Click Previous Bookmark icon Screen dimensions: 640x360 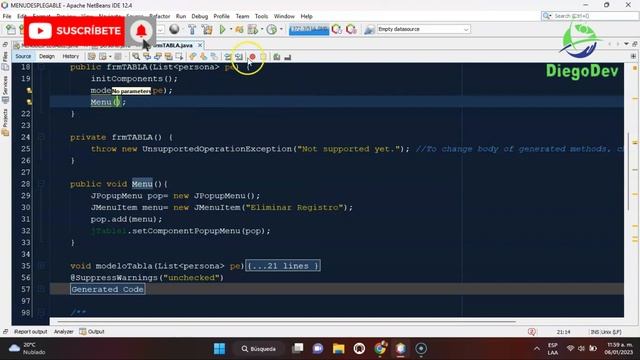[x=193, y=57]
